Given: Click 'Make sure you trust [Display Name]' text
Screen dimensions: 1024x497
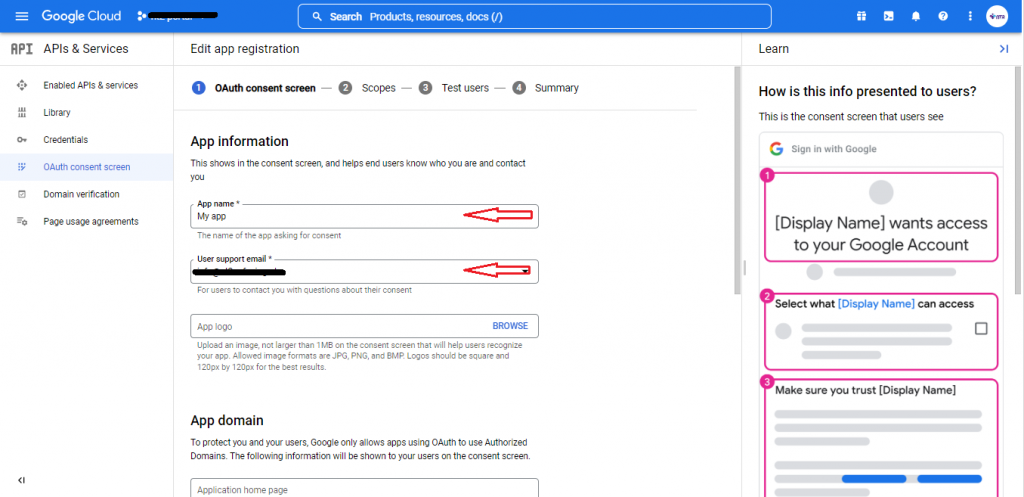Looking at the screenshot, I should [x=865, y=391].
